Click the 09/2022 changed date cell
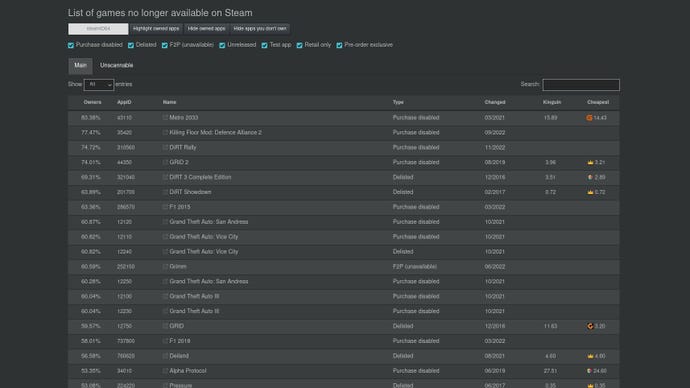 coord(495,132)
